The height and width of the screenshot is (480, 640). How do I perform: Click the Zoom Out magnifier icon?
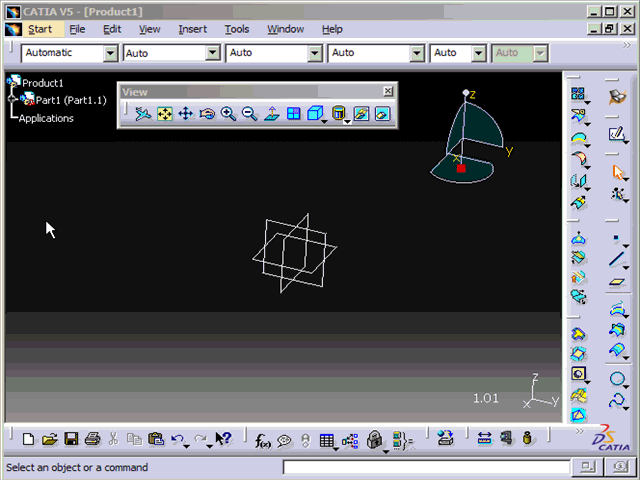click(x=249, y=113)
